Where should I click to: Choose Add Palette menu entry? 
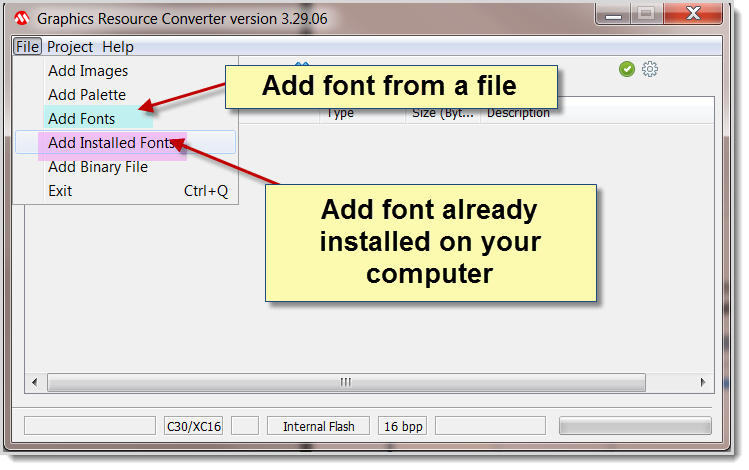point(126,95)
